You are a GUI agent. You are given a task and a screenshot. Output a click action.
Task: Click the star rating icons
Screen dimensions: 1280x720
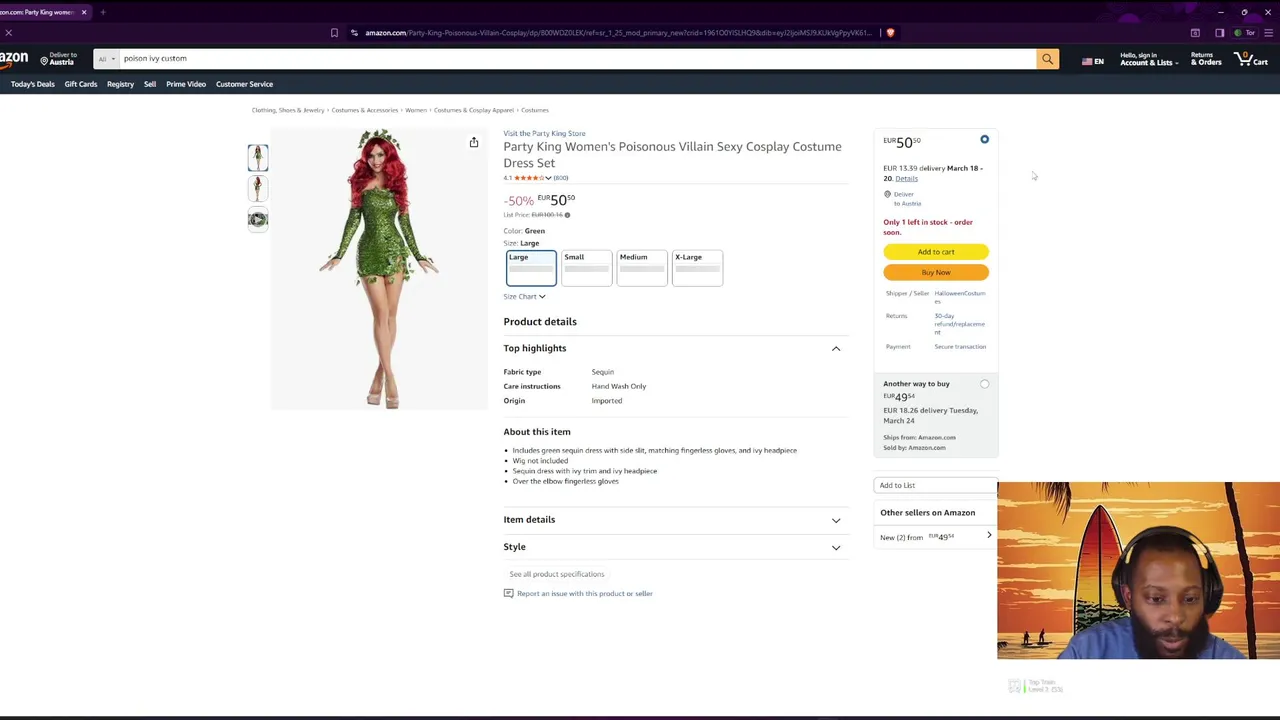click(x=528, y=178)
